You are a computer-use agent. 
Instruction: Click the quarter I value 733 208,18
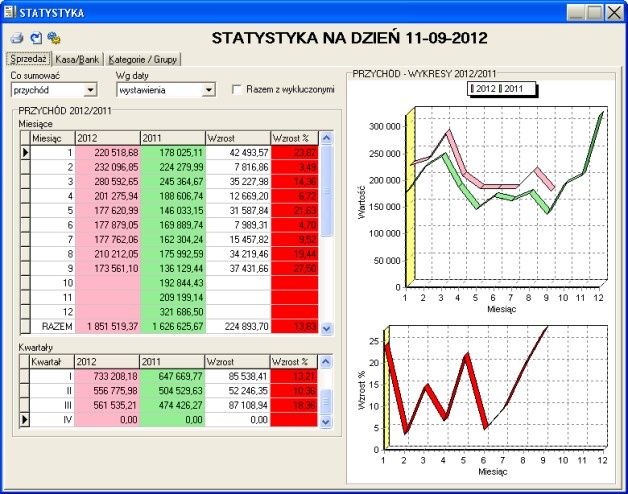(107, 376)
